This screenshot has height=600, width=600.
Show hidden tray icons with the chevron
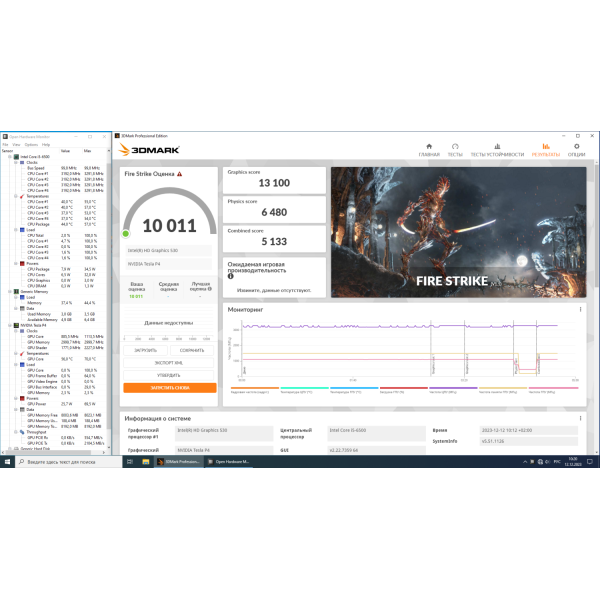pyautogui.click(x=525, y=462)
